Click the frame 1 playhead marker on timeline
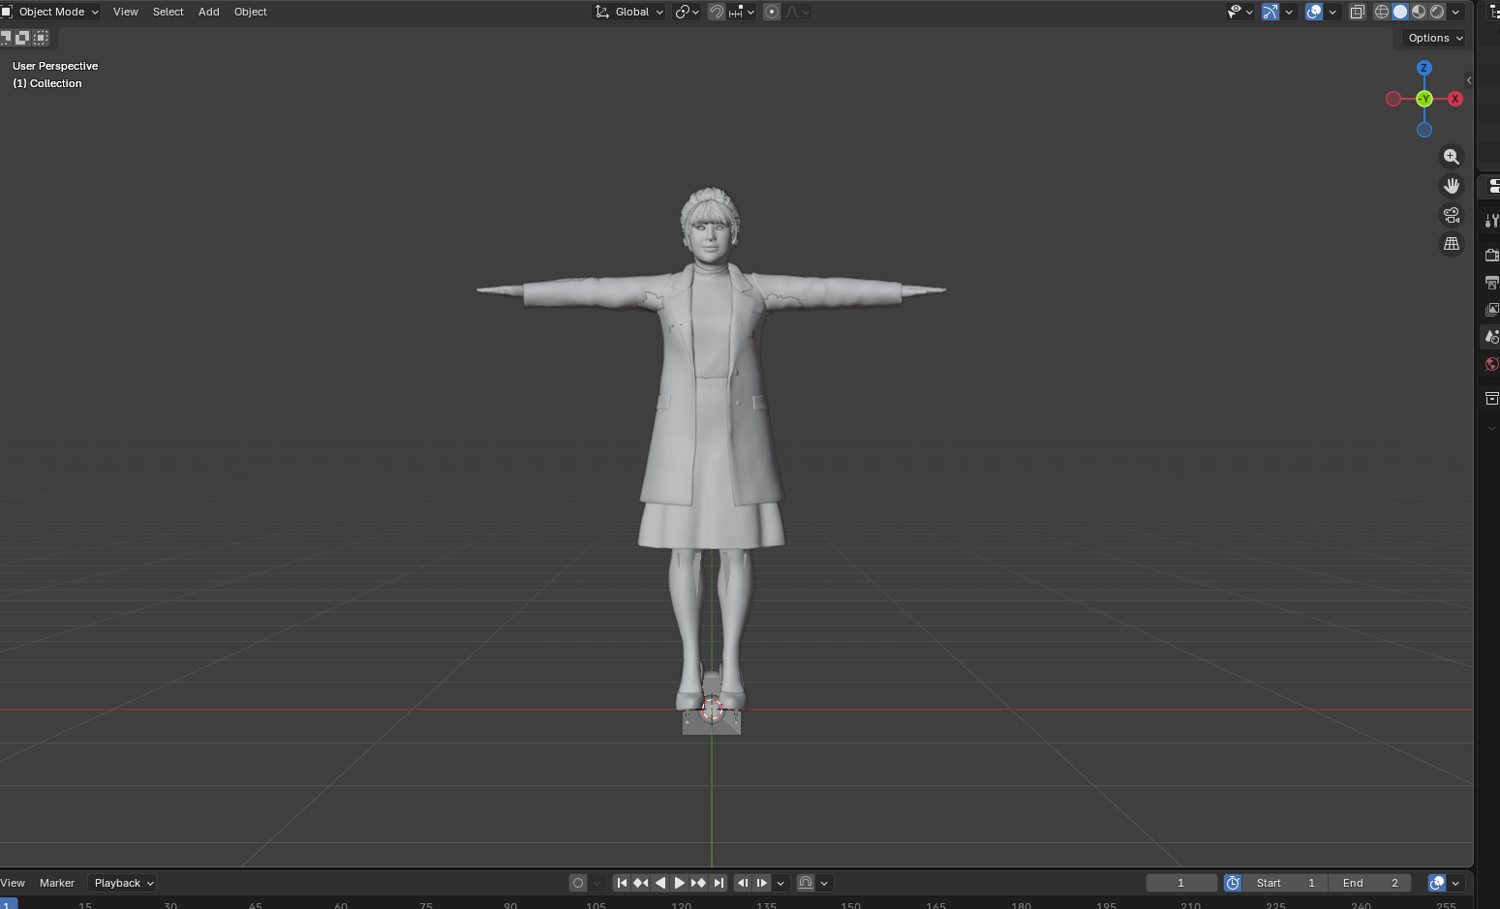The height and width of the screenshot is (909, 1500). [x=8, y=903]
